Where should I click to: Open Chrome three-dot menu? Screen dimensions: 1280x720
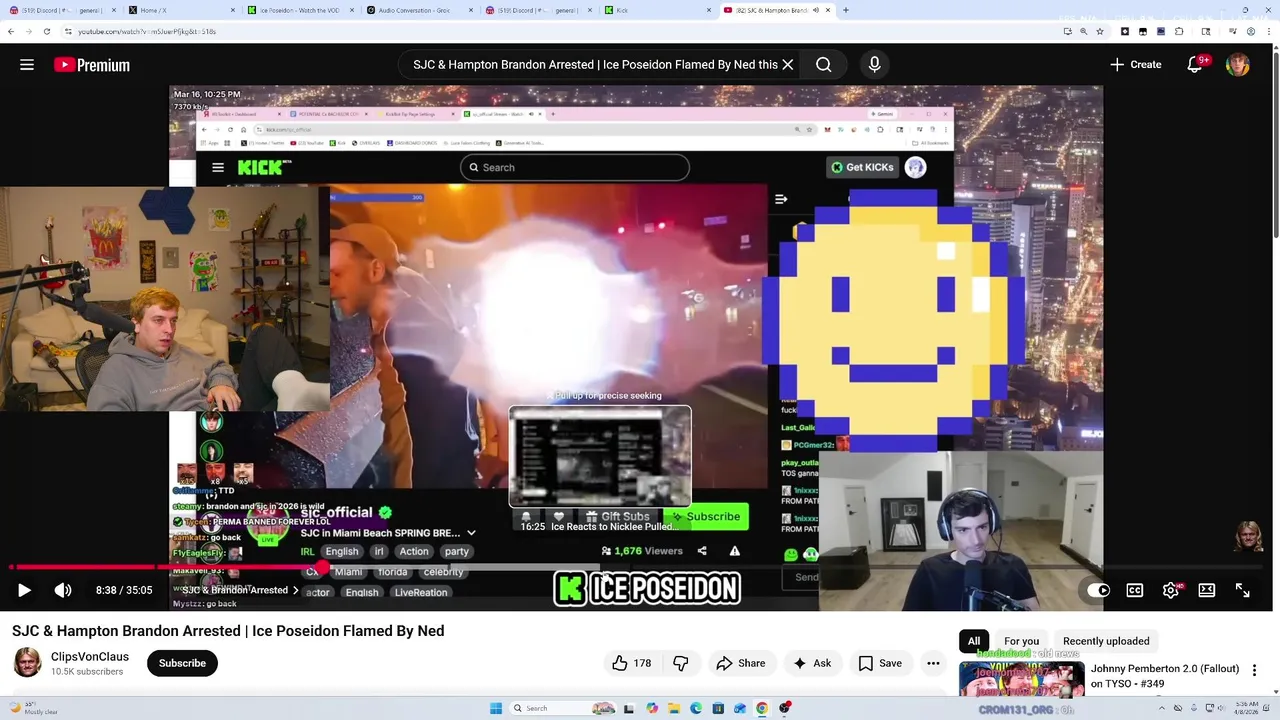point(1270,31)
